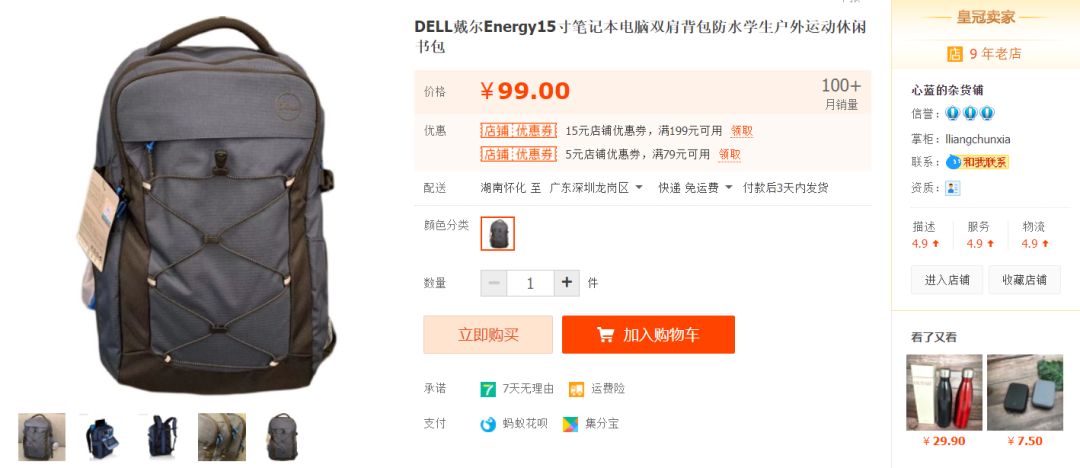Select the open backpack thumbnail image
Image resolution: width=1080 pixels, height=468 pixels.
pyautogui.click(x=101, y=437)
